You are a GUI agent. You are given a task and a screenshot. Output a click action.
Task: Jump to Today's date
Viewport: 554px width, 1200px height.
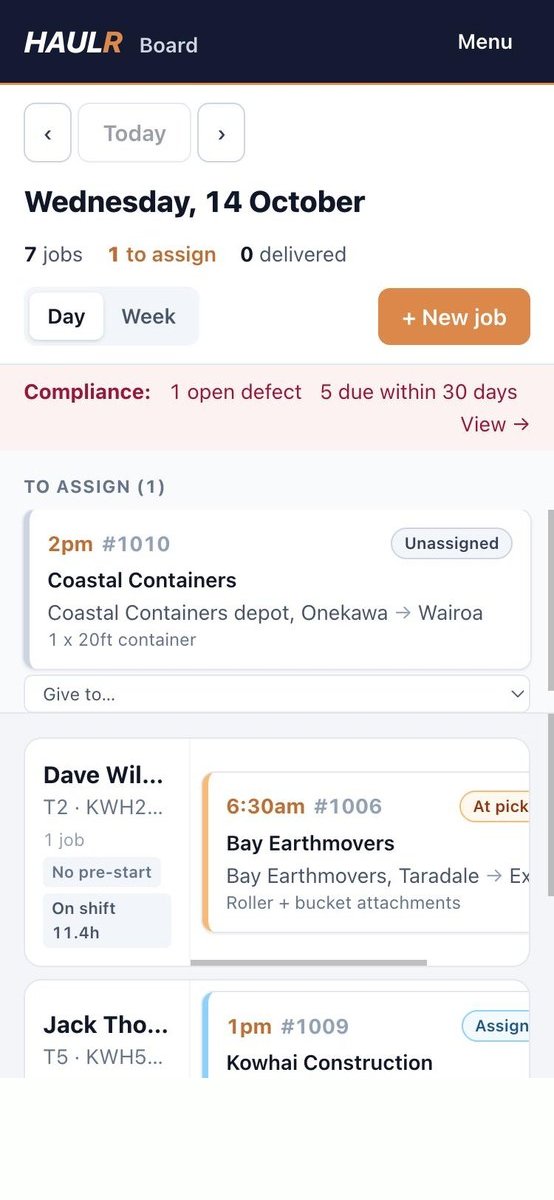[134, 133]
